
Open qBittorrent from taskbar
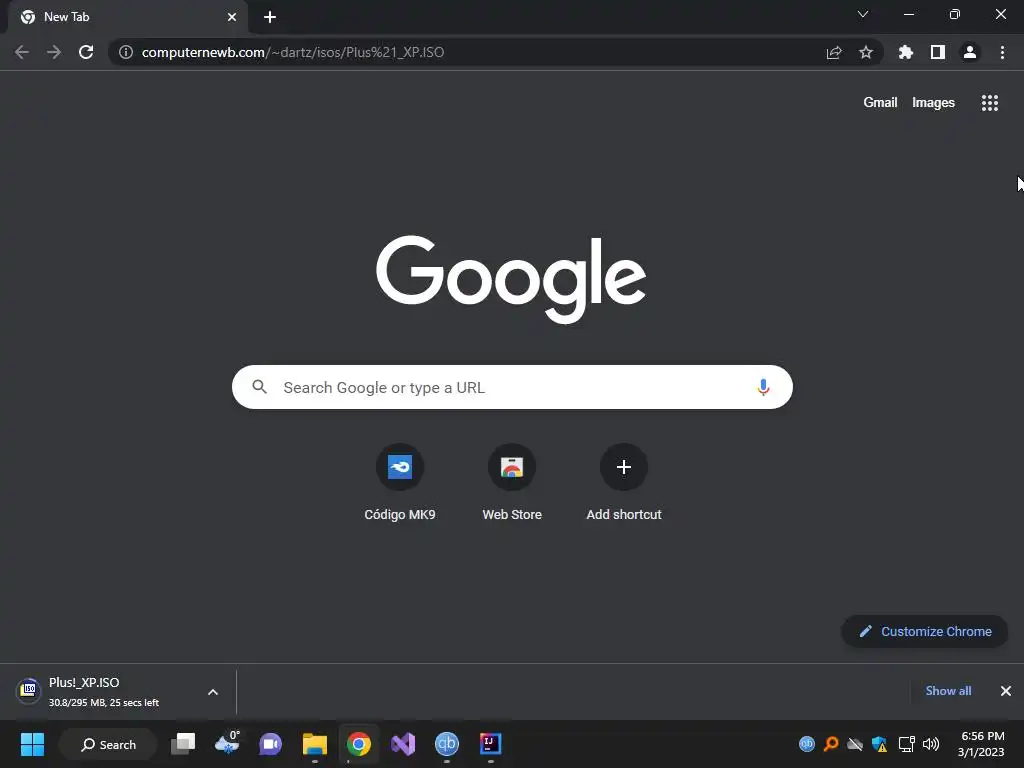(x=447, y=744)
